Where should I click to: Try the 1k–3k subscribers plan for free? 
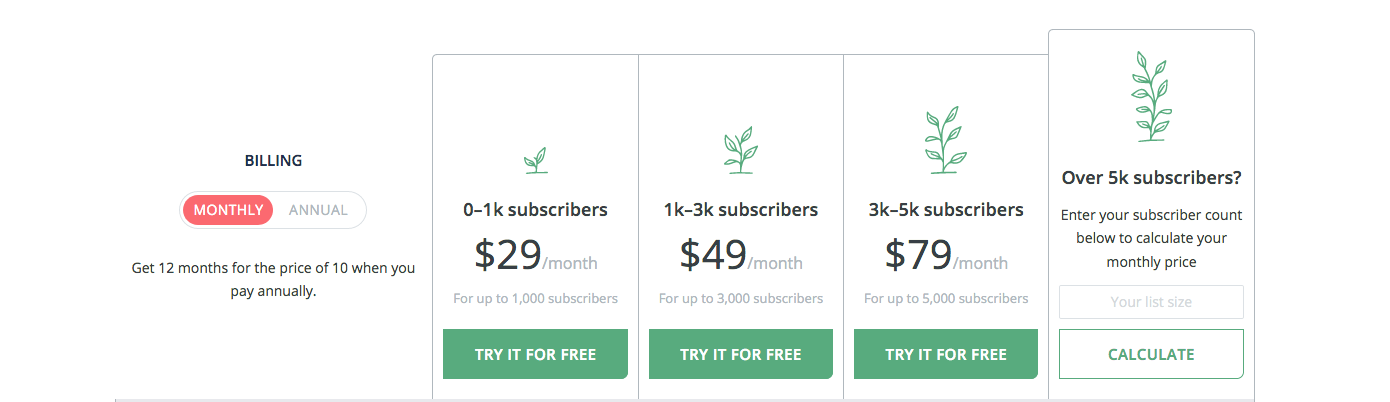pyautogui.click(x=741, y=354)
